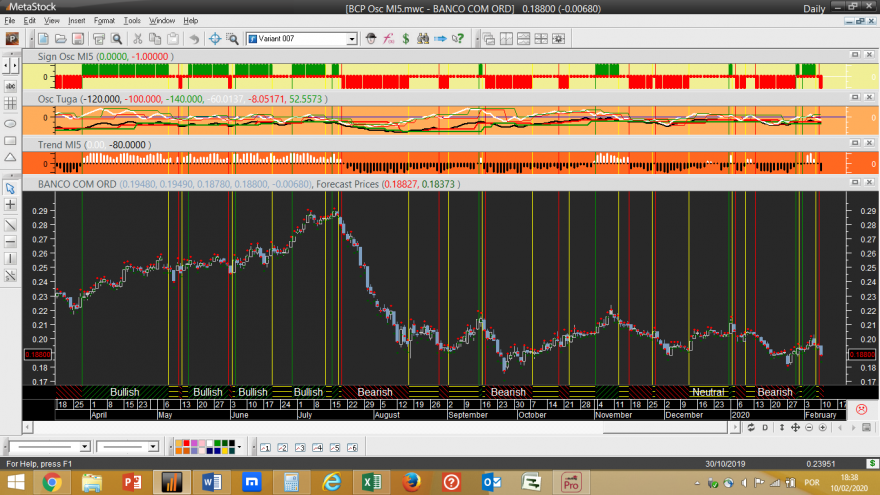The width and height of the screenshot is (880, 495).
Task: Open the Help menu
Action: coord(191,21)
